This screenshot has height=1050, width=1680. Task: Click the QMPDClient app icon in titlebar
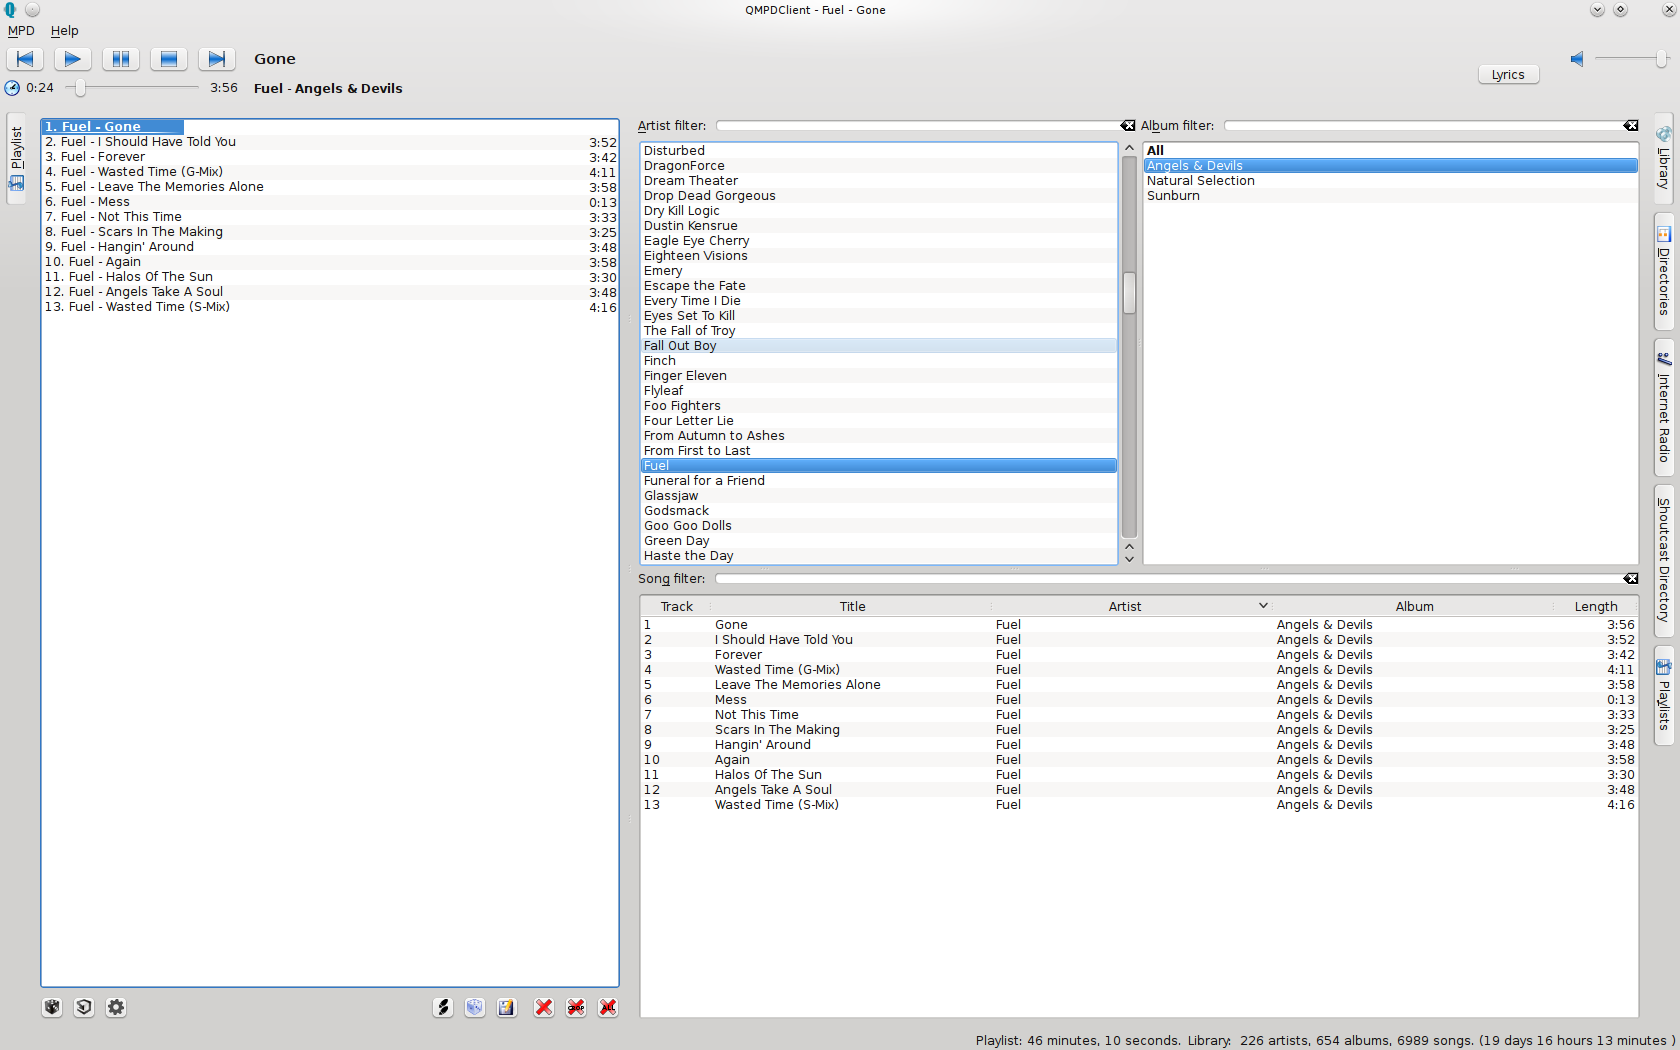tap(10, 10)
